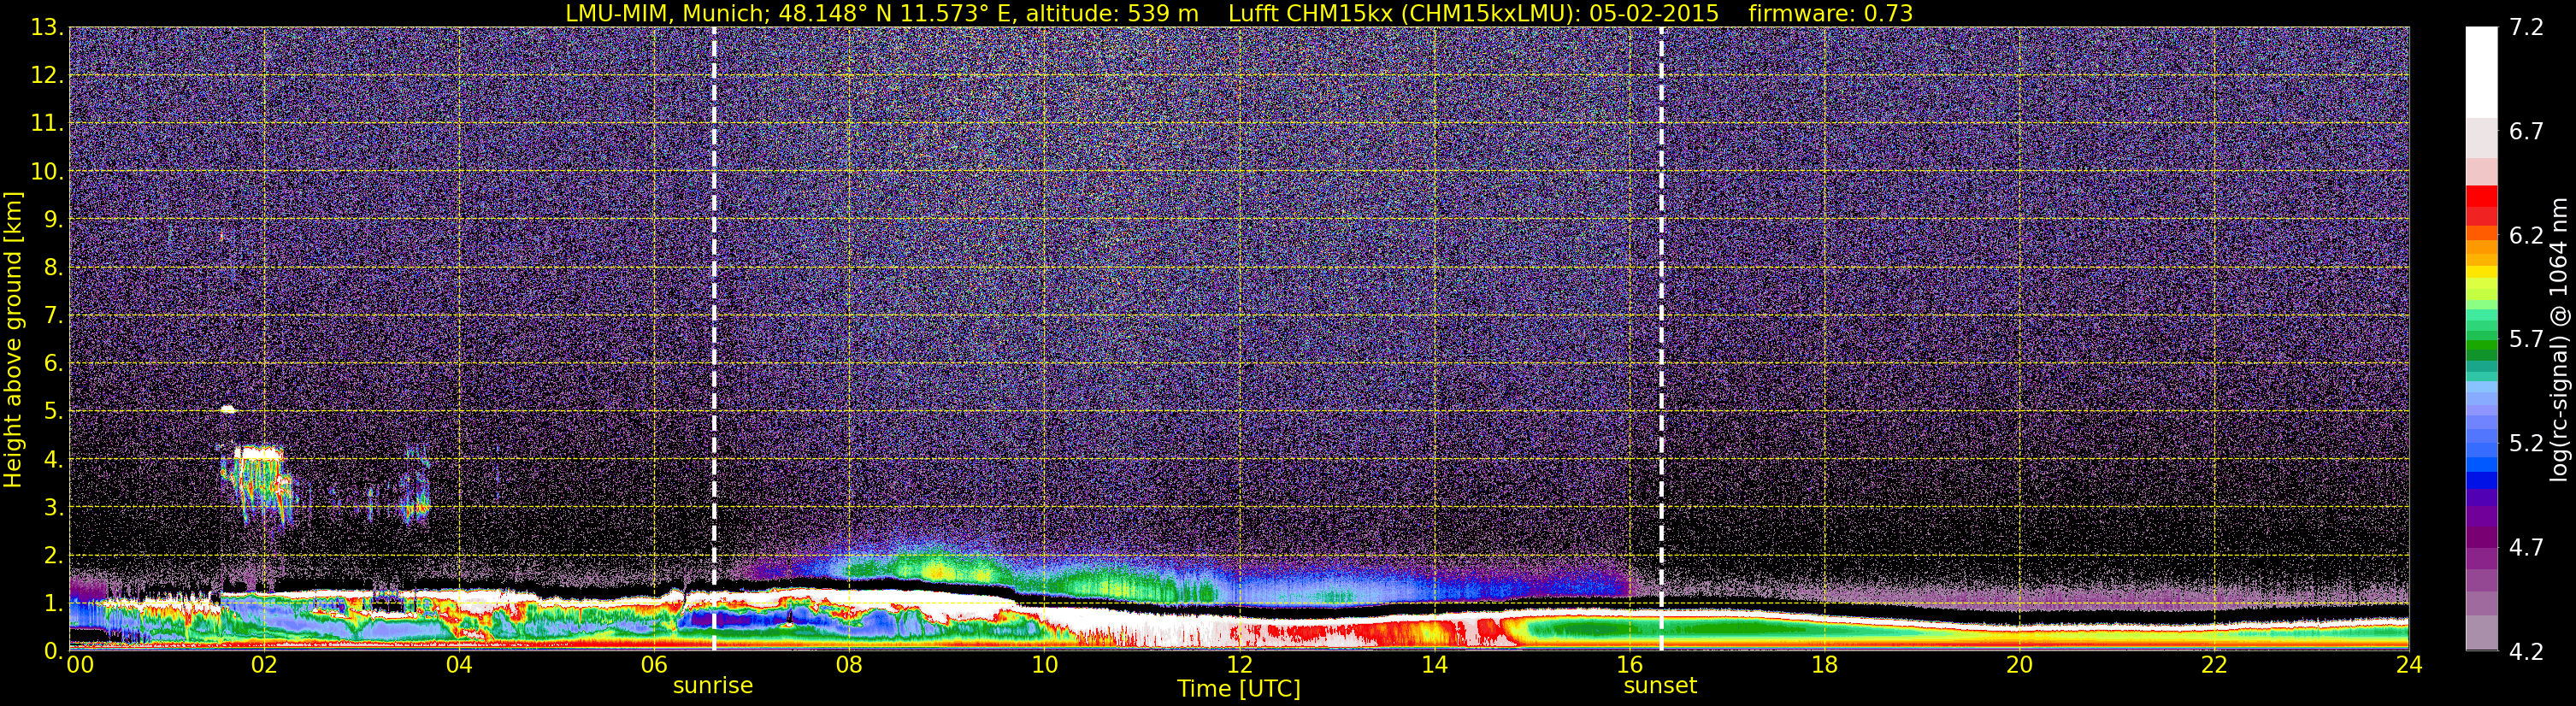Screen dimensions: 2576x706
Task: Click height axis tick '13.'
Action: coord(46,28)
